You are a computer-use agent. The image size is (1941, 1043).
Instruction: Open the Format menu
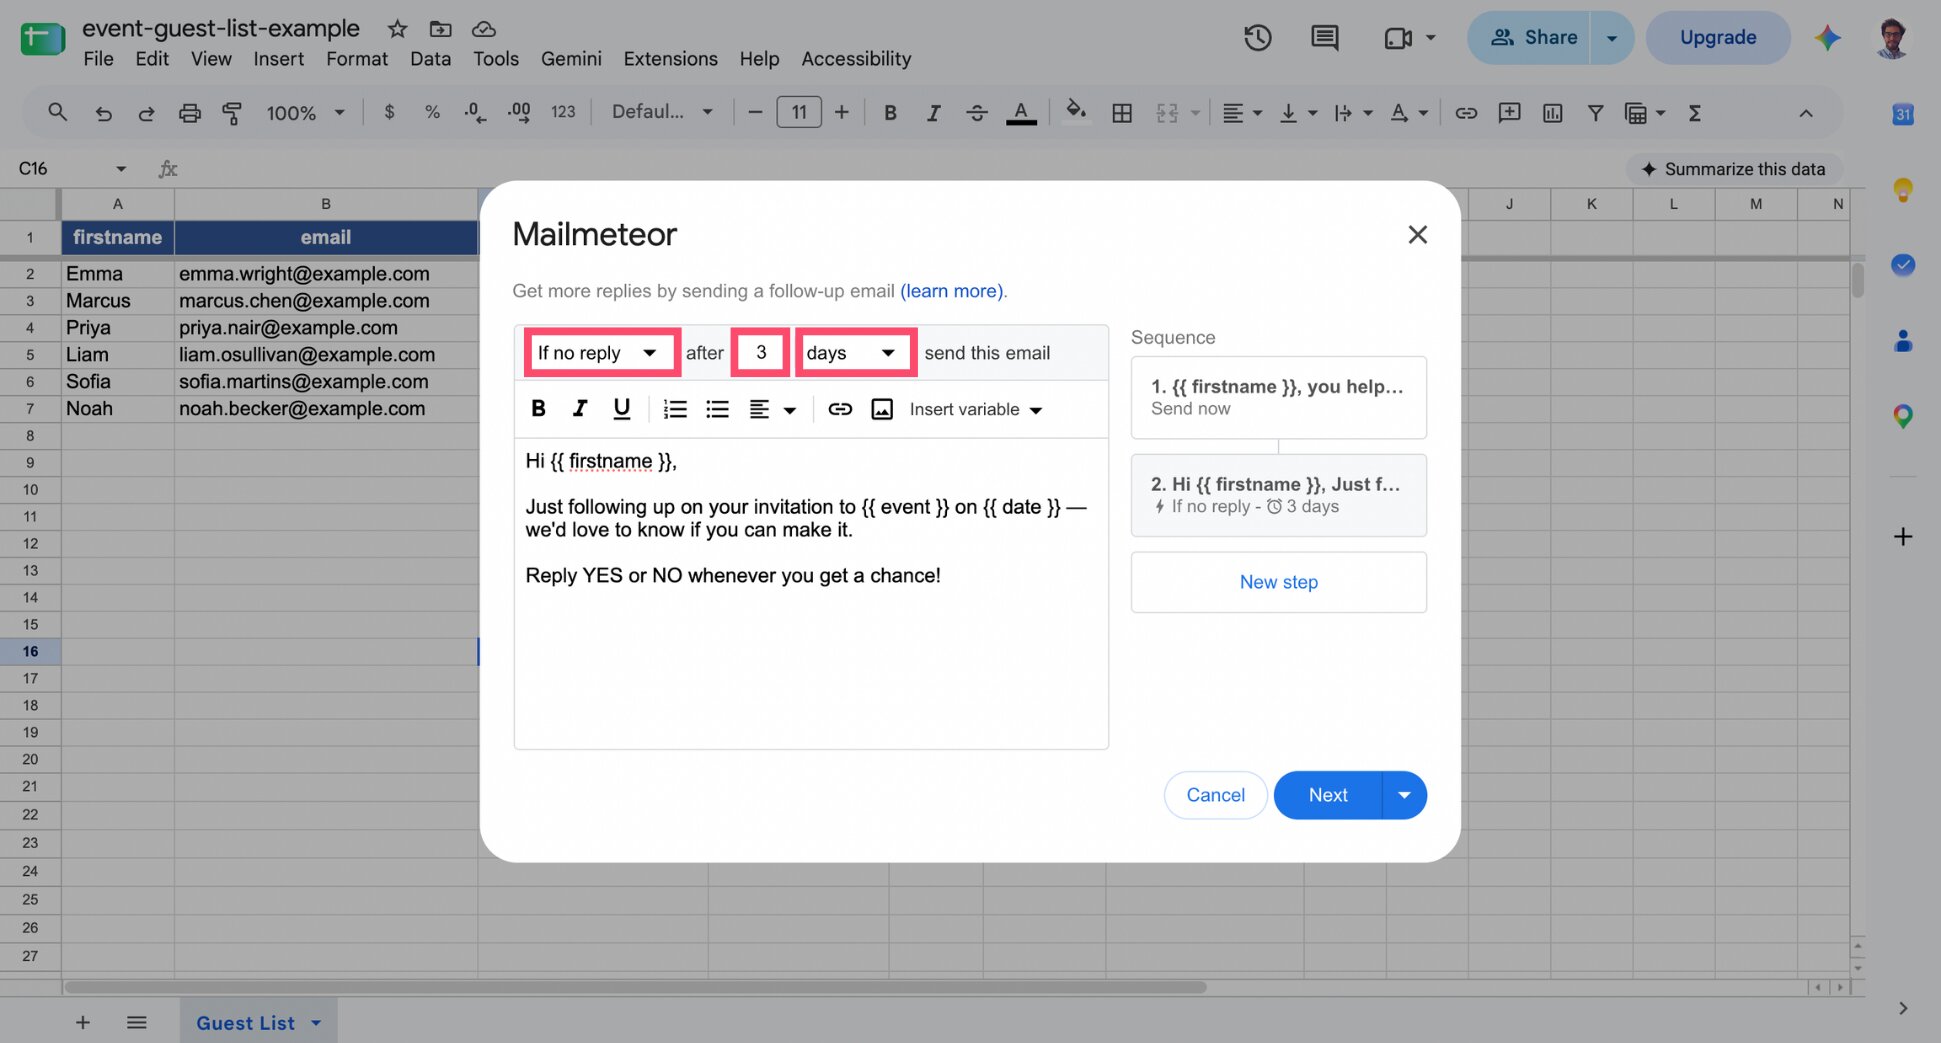click(x=357, y=59)
